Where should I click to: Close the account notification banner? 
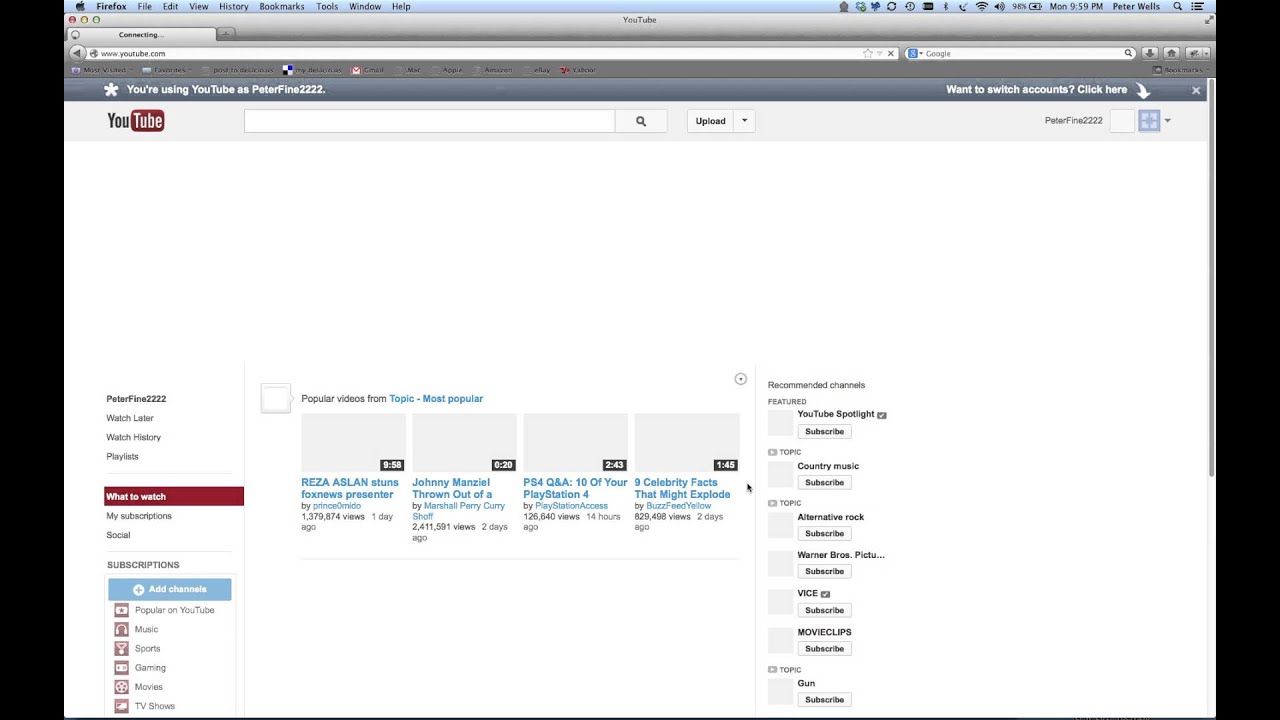click(x=1195, y=90)
